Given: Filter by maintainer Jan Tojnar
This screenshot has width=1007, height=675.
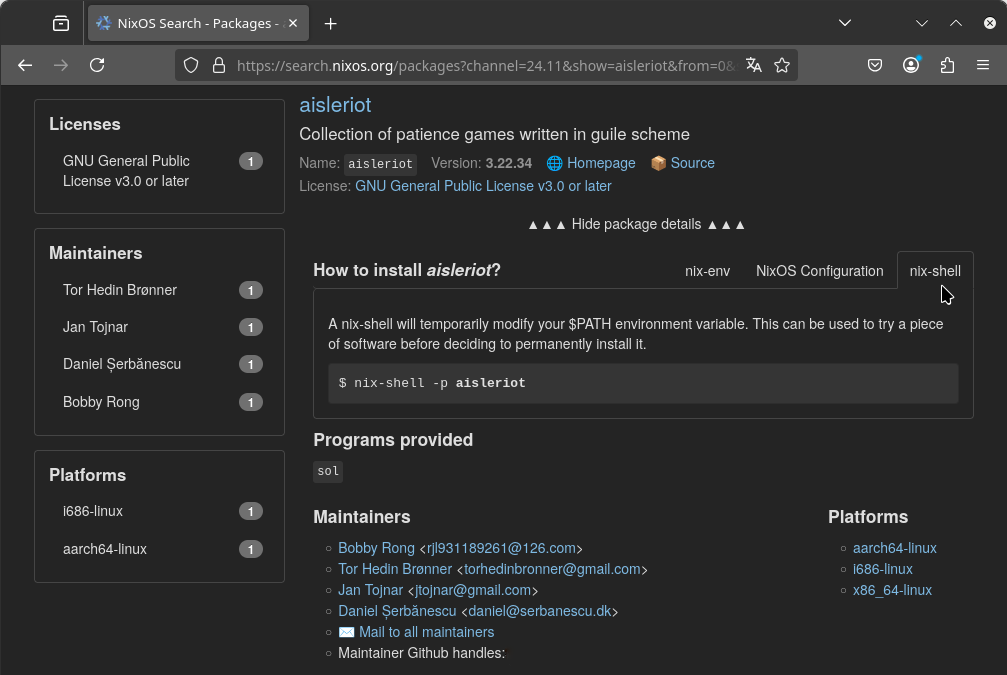Looking at the screenshot, I should (95, 327).
